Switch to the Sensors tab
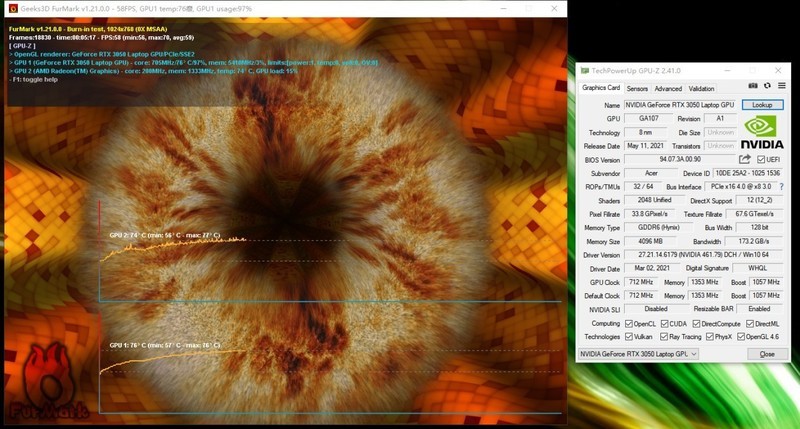 coord(637,88)
